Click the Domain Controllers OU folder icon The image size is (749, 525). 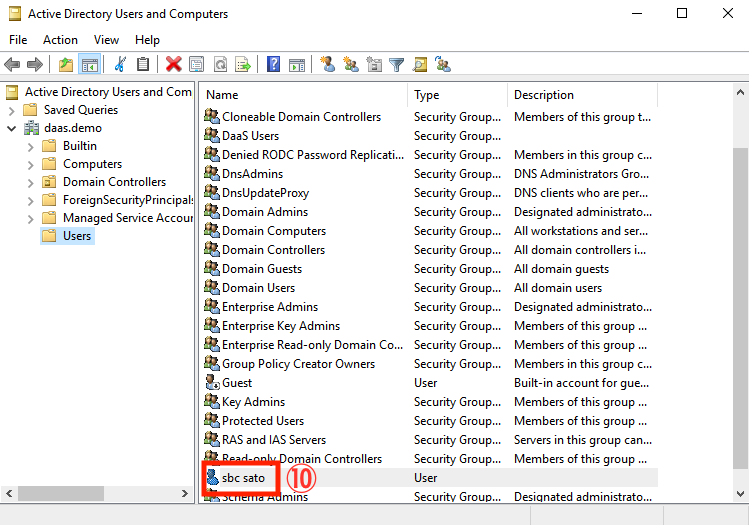point(49,182)
